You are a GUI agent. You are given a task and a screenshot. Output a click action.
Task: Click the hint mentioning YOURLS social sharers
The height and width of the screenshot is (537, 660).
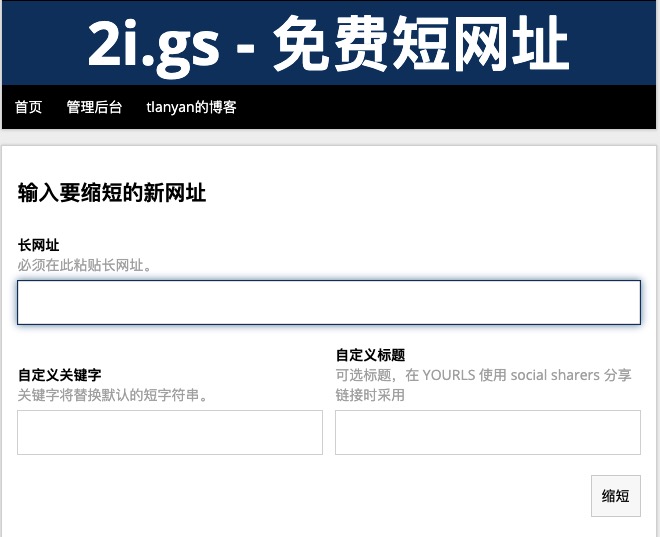coord(483,385)
